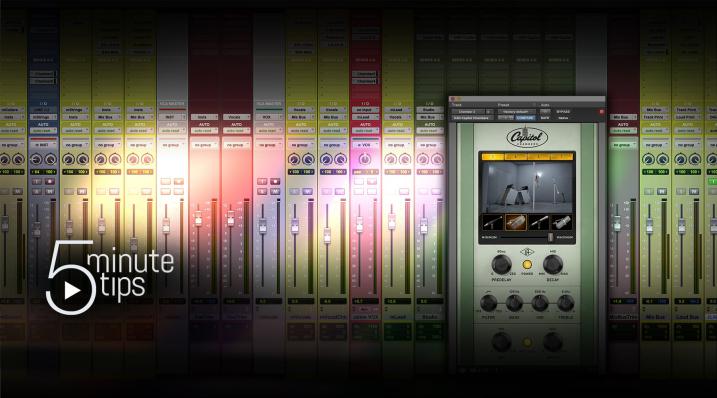Click the Predelay knob
Viewport: 717px width, 398px height.
pos(502,264)
